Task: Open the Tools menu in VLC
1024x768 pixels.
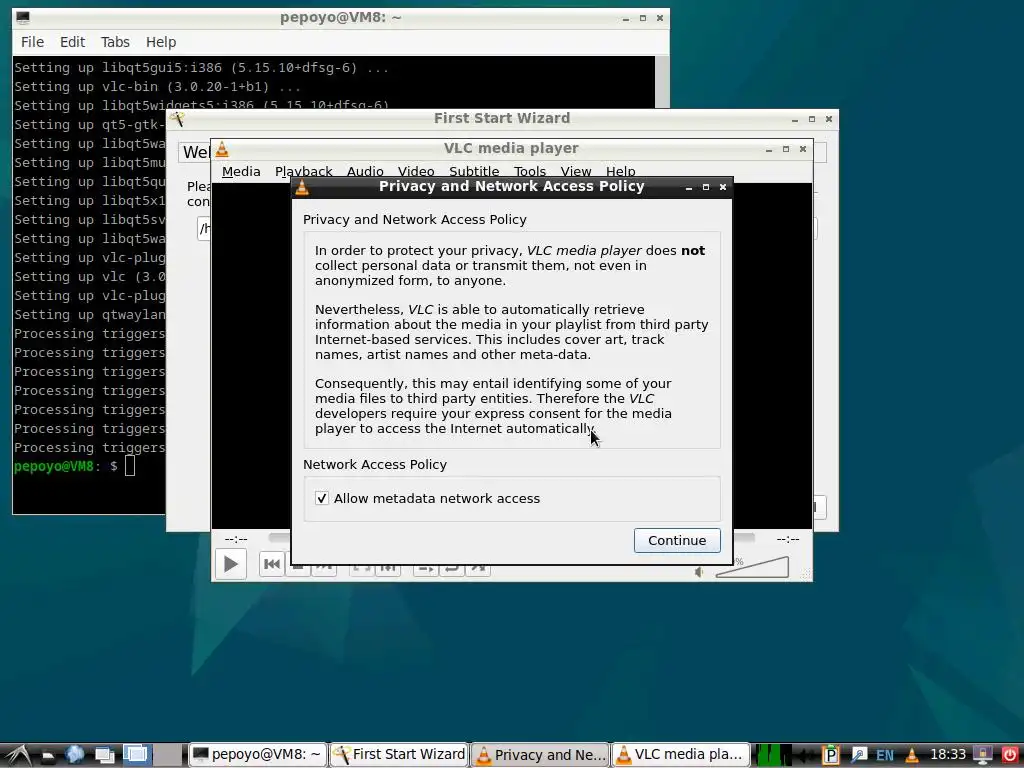Action: click(x=530, y=171)
